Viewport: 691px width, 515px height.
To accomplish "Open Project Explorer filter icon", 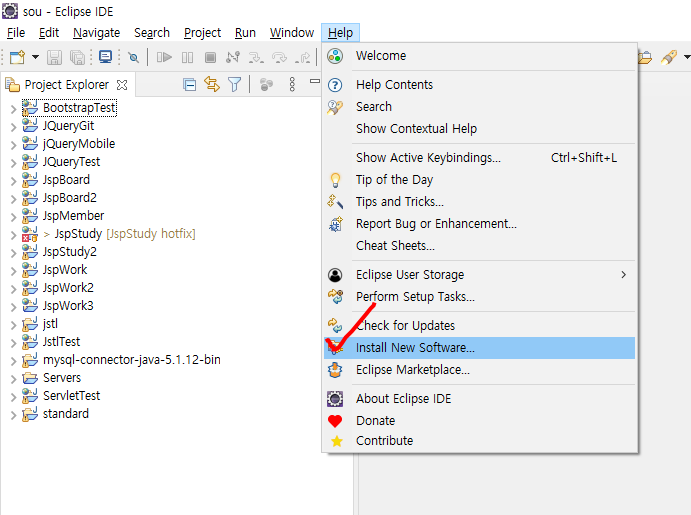I will (234, 84).
